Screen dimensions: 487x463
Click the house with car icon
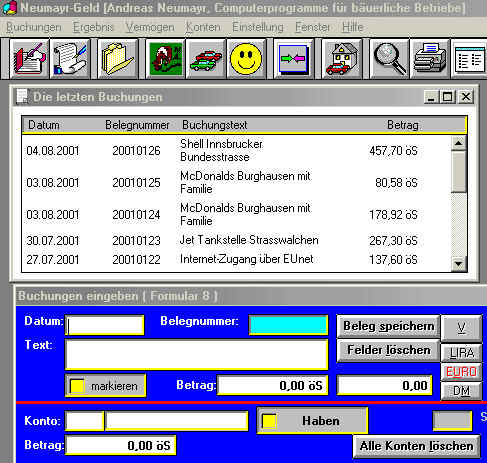point(341,59)
